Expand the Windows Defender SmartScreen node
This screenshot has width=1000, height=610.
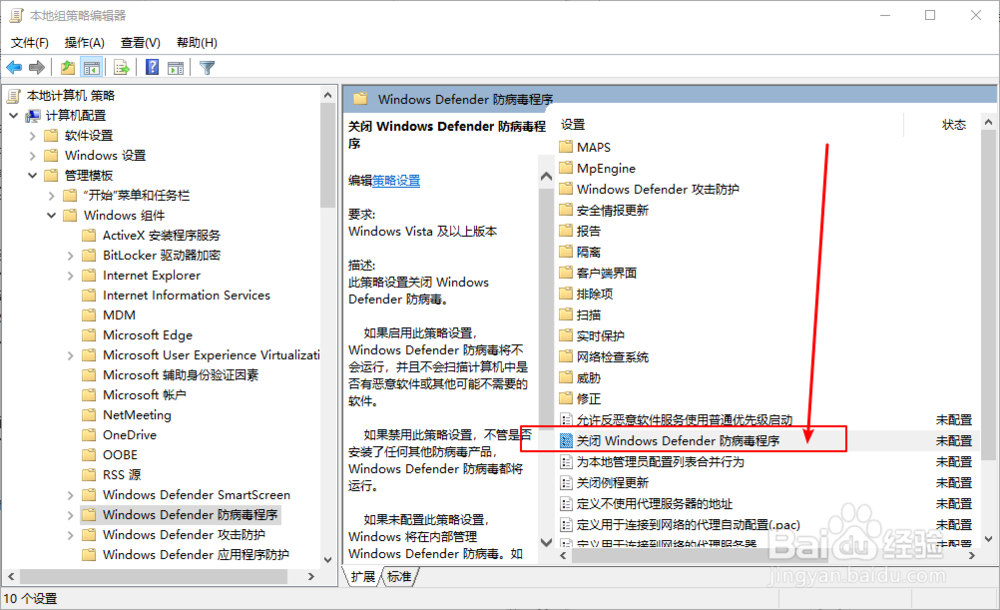(71, 495)
